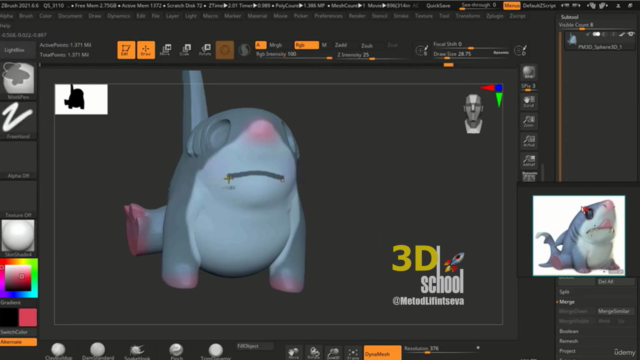Image resolution: width=640 pixels, height=360 pixels.
Task: Open the Stroke menu
Action: coord(401,16)
